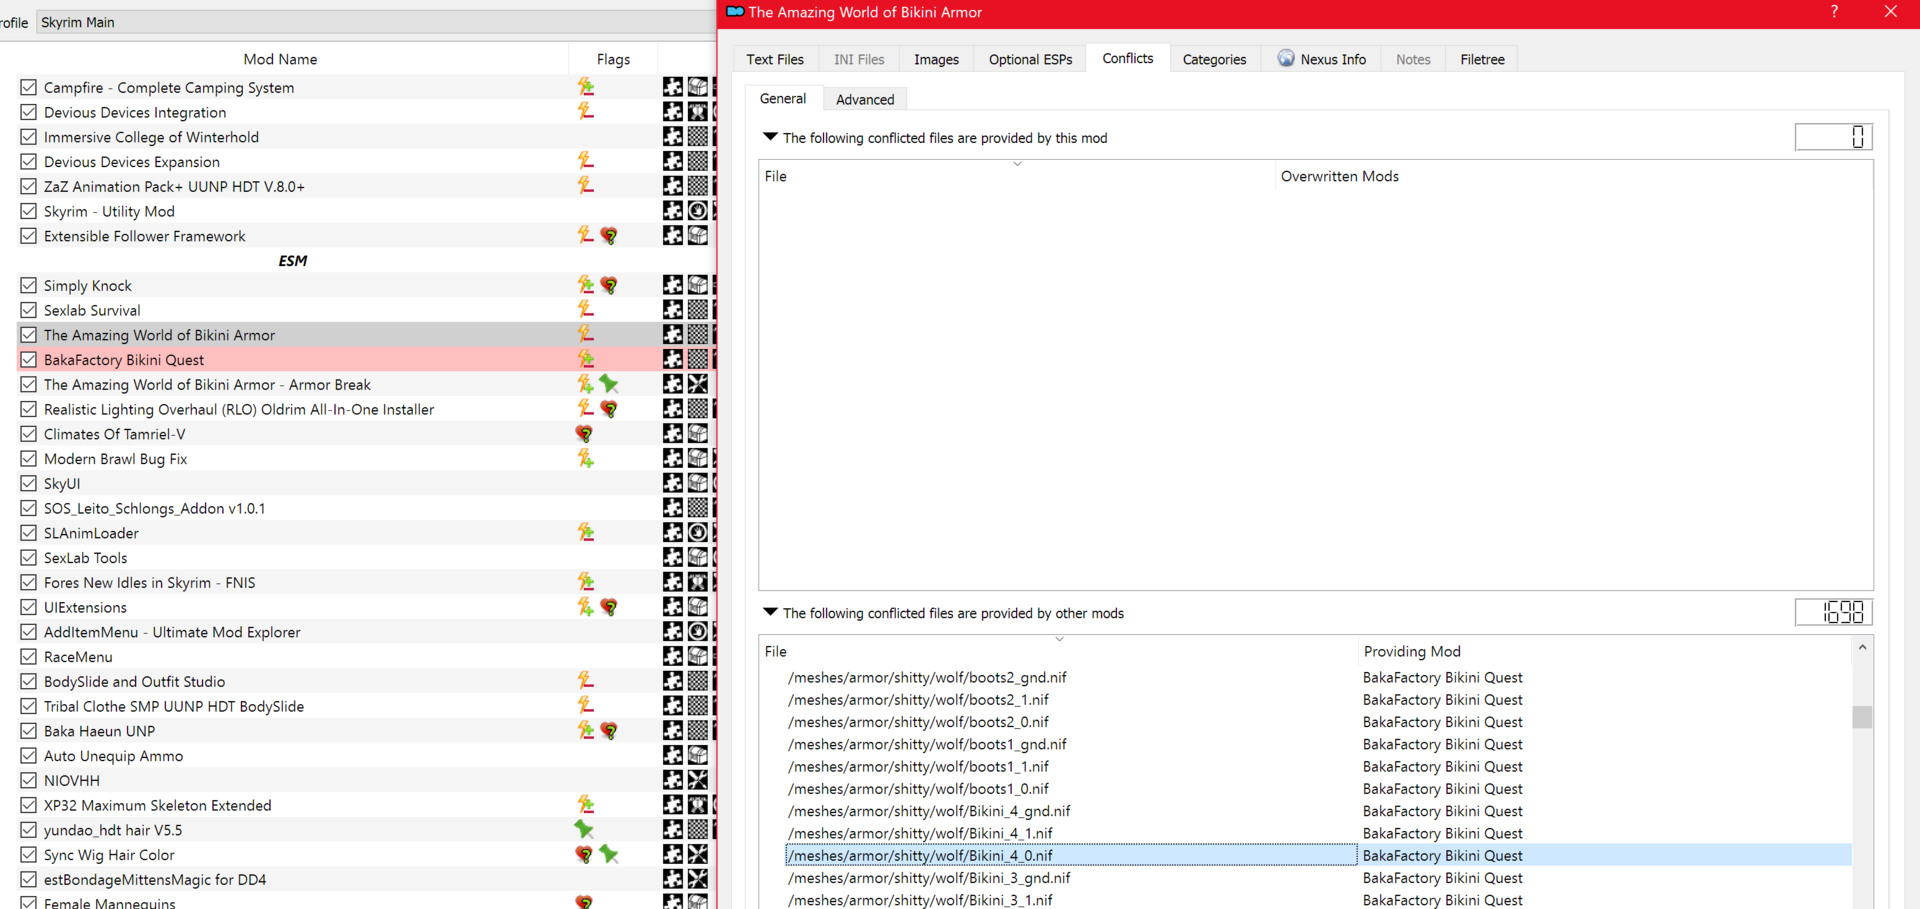Click the first content icon on SkyUI row
This screenshot has width=1920, height=909.
(673, 483)
